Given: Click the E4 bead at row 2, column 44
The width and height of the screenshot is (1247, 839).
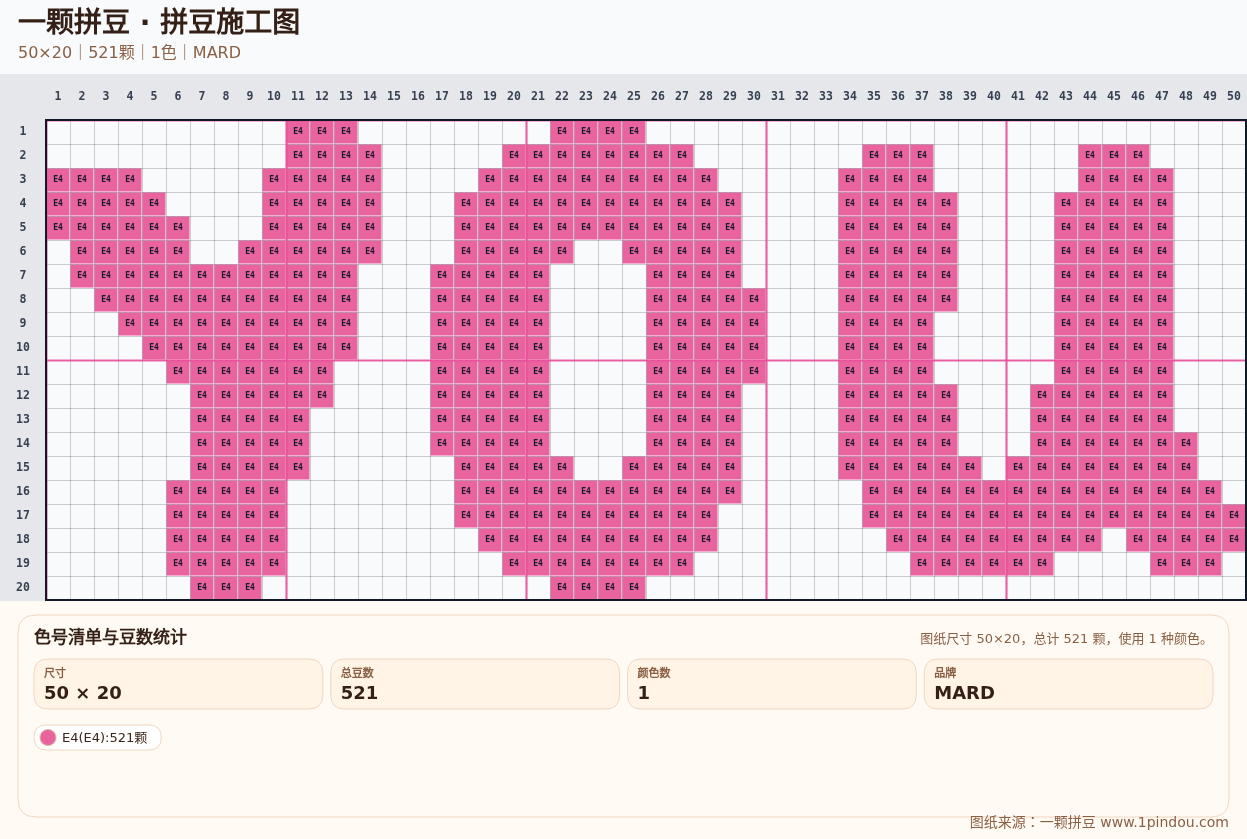Looking at the screenshot, I should pyautogui.click(x=1090, y=155).
